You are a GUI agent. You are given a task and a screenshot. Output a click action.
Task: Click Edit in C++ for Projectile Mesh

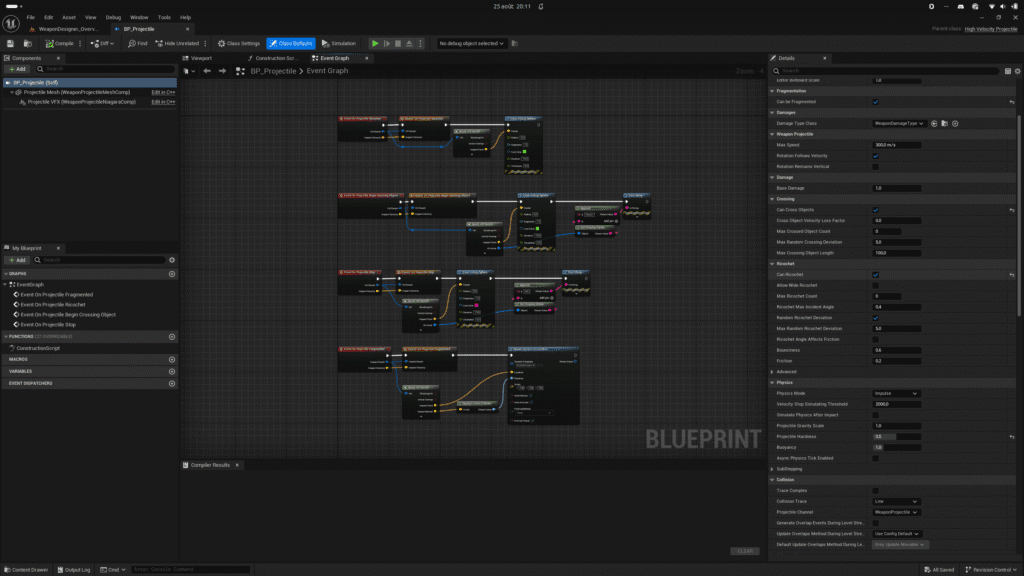click(163, 92)
